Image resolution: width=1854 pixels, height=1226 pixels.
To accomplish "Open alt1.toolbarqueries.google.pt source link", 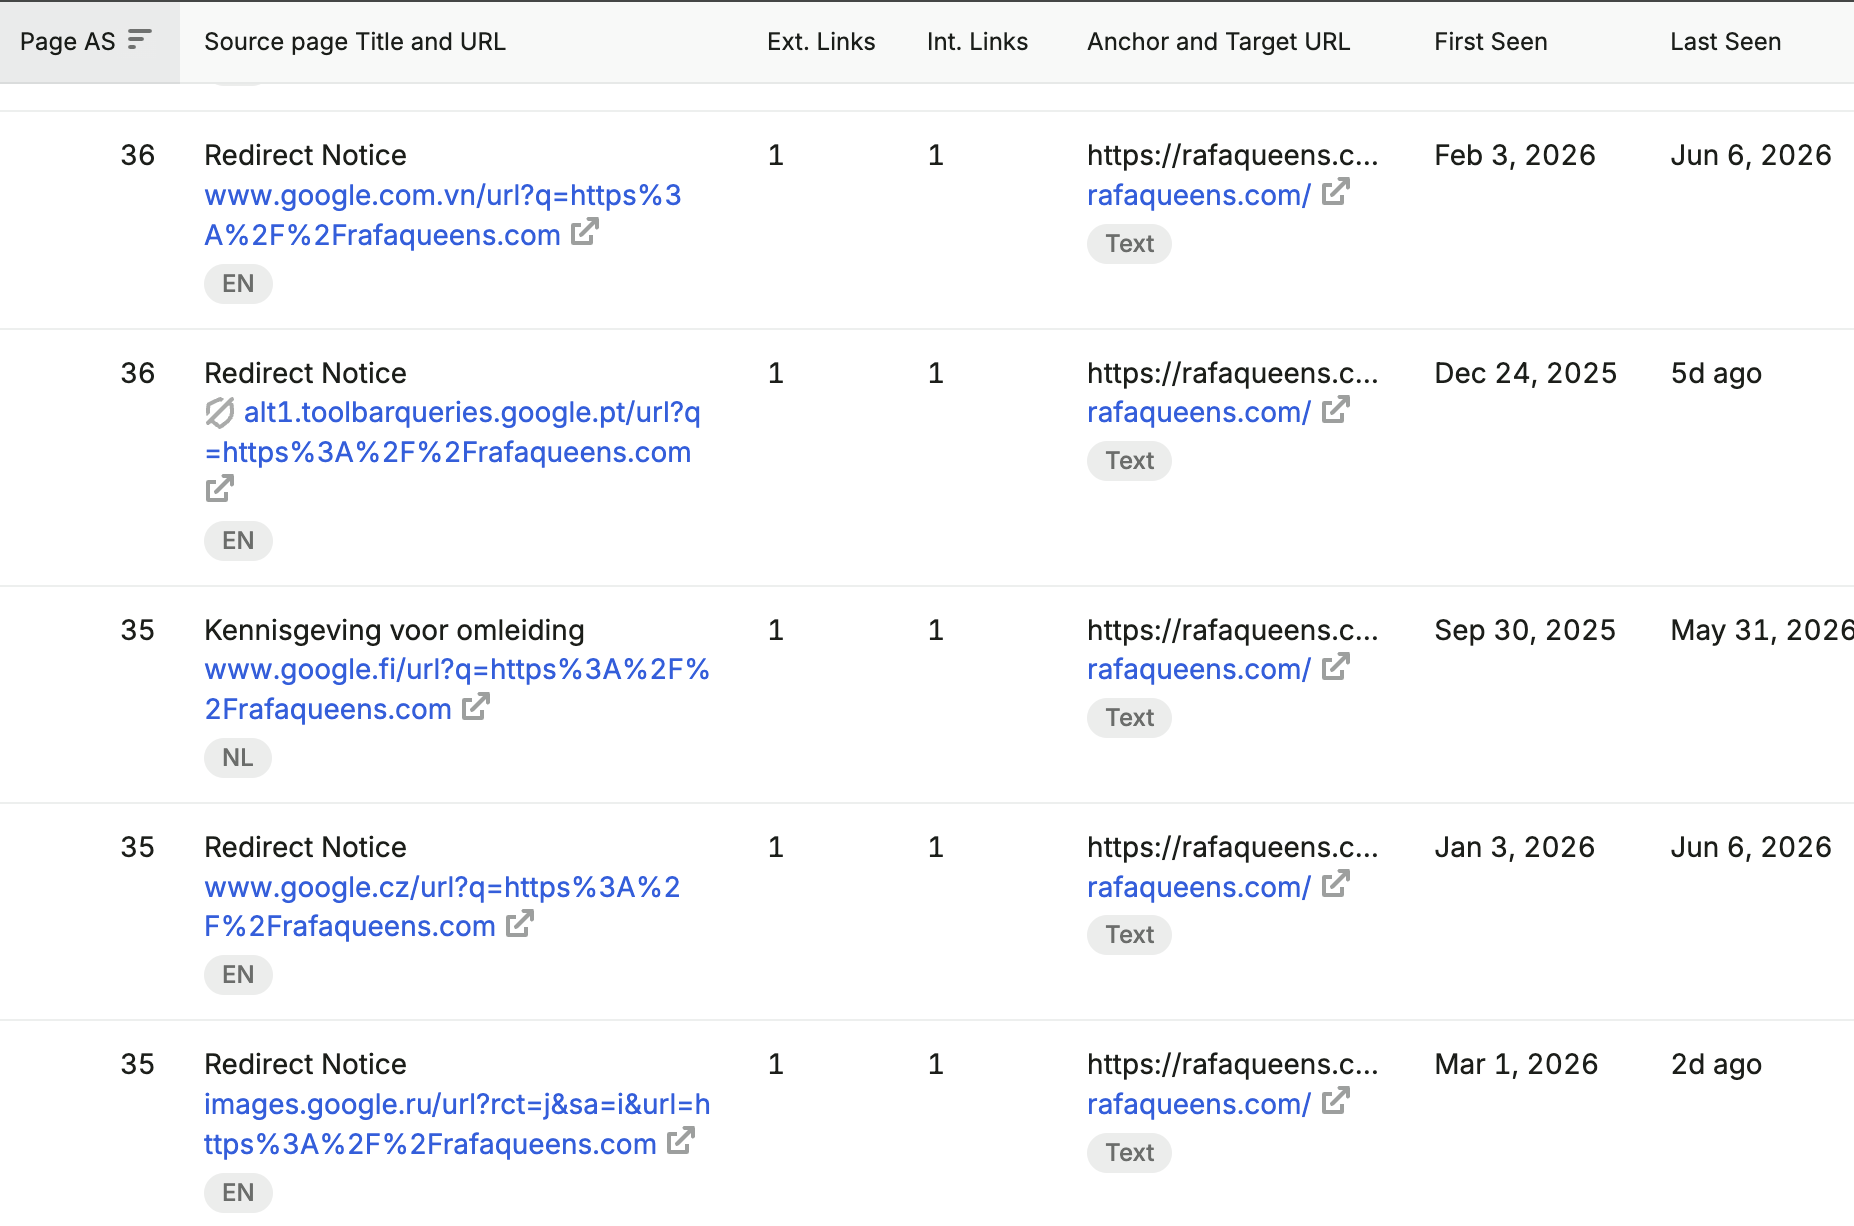I will tap(452, 432).
